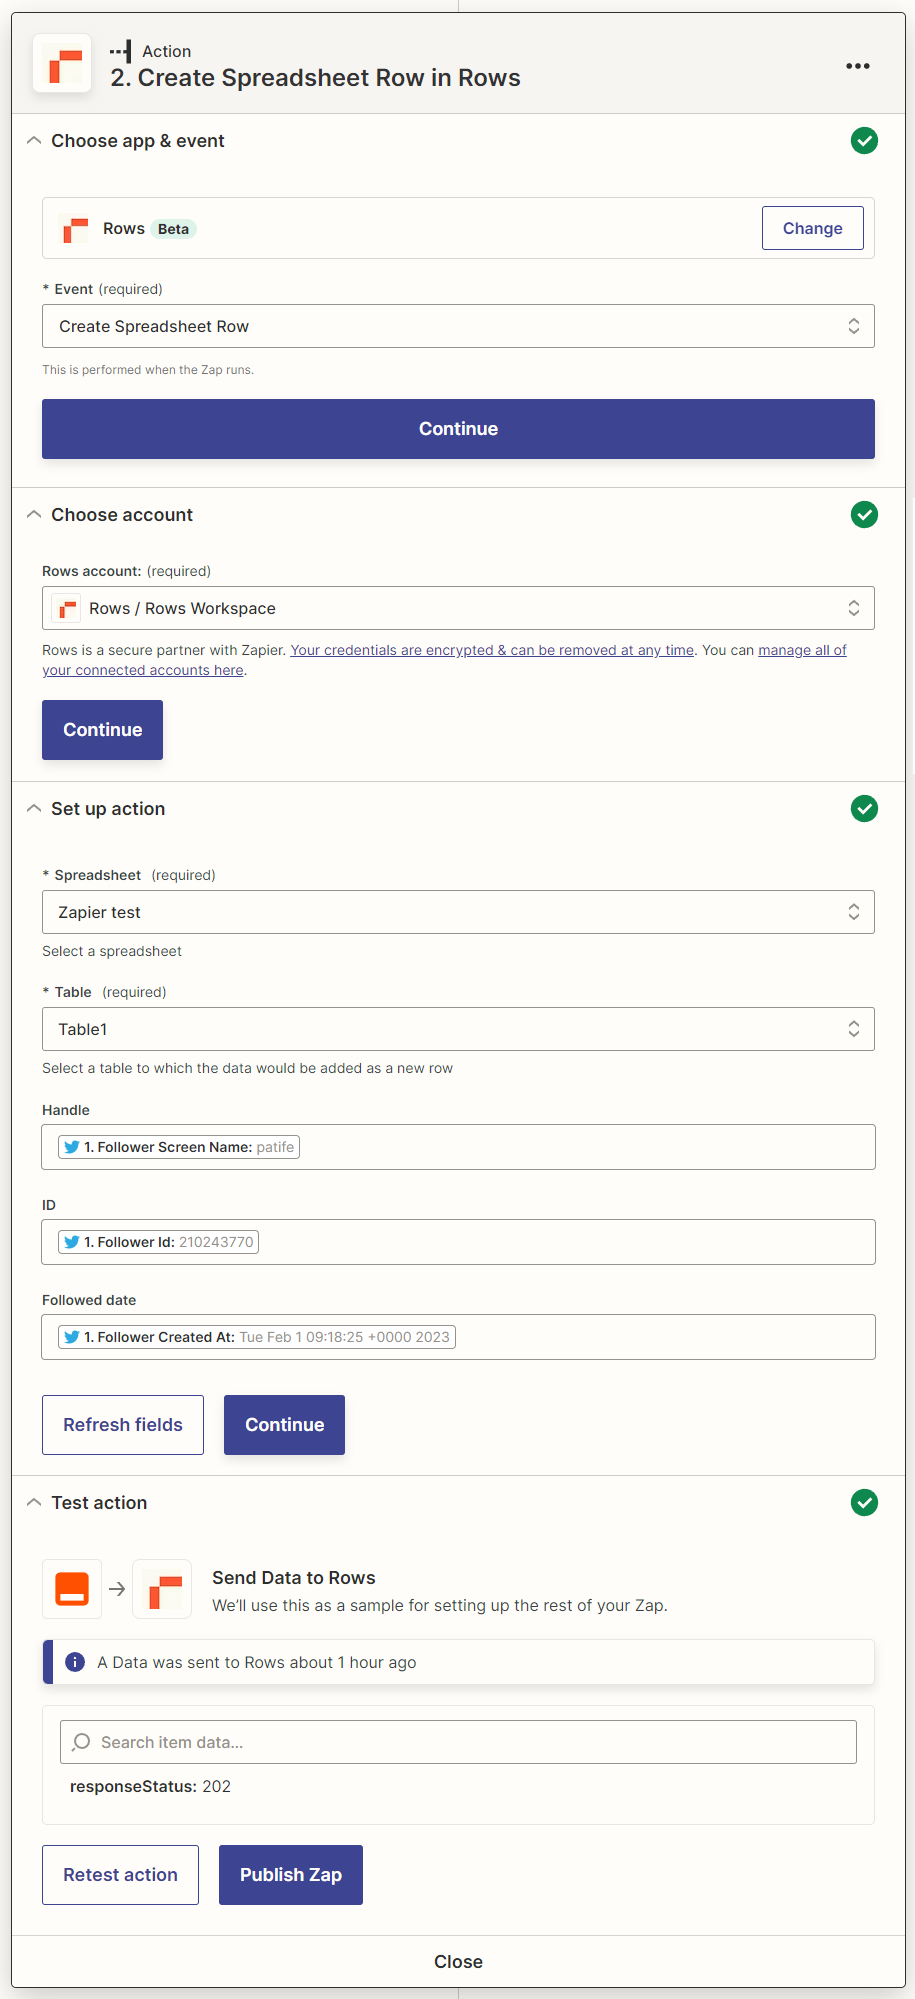
Task: Collapse the Choose app & event section
Action: point(34,141)
